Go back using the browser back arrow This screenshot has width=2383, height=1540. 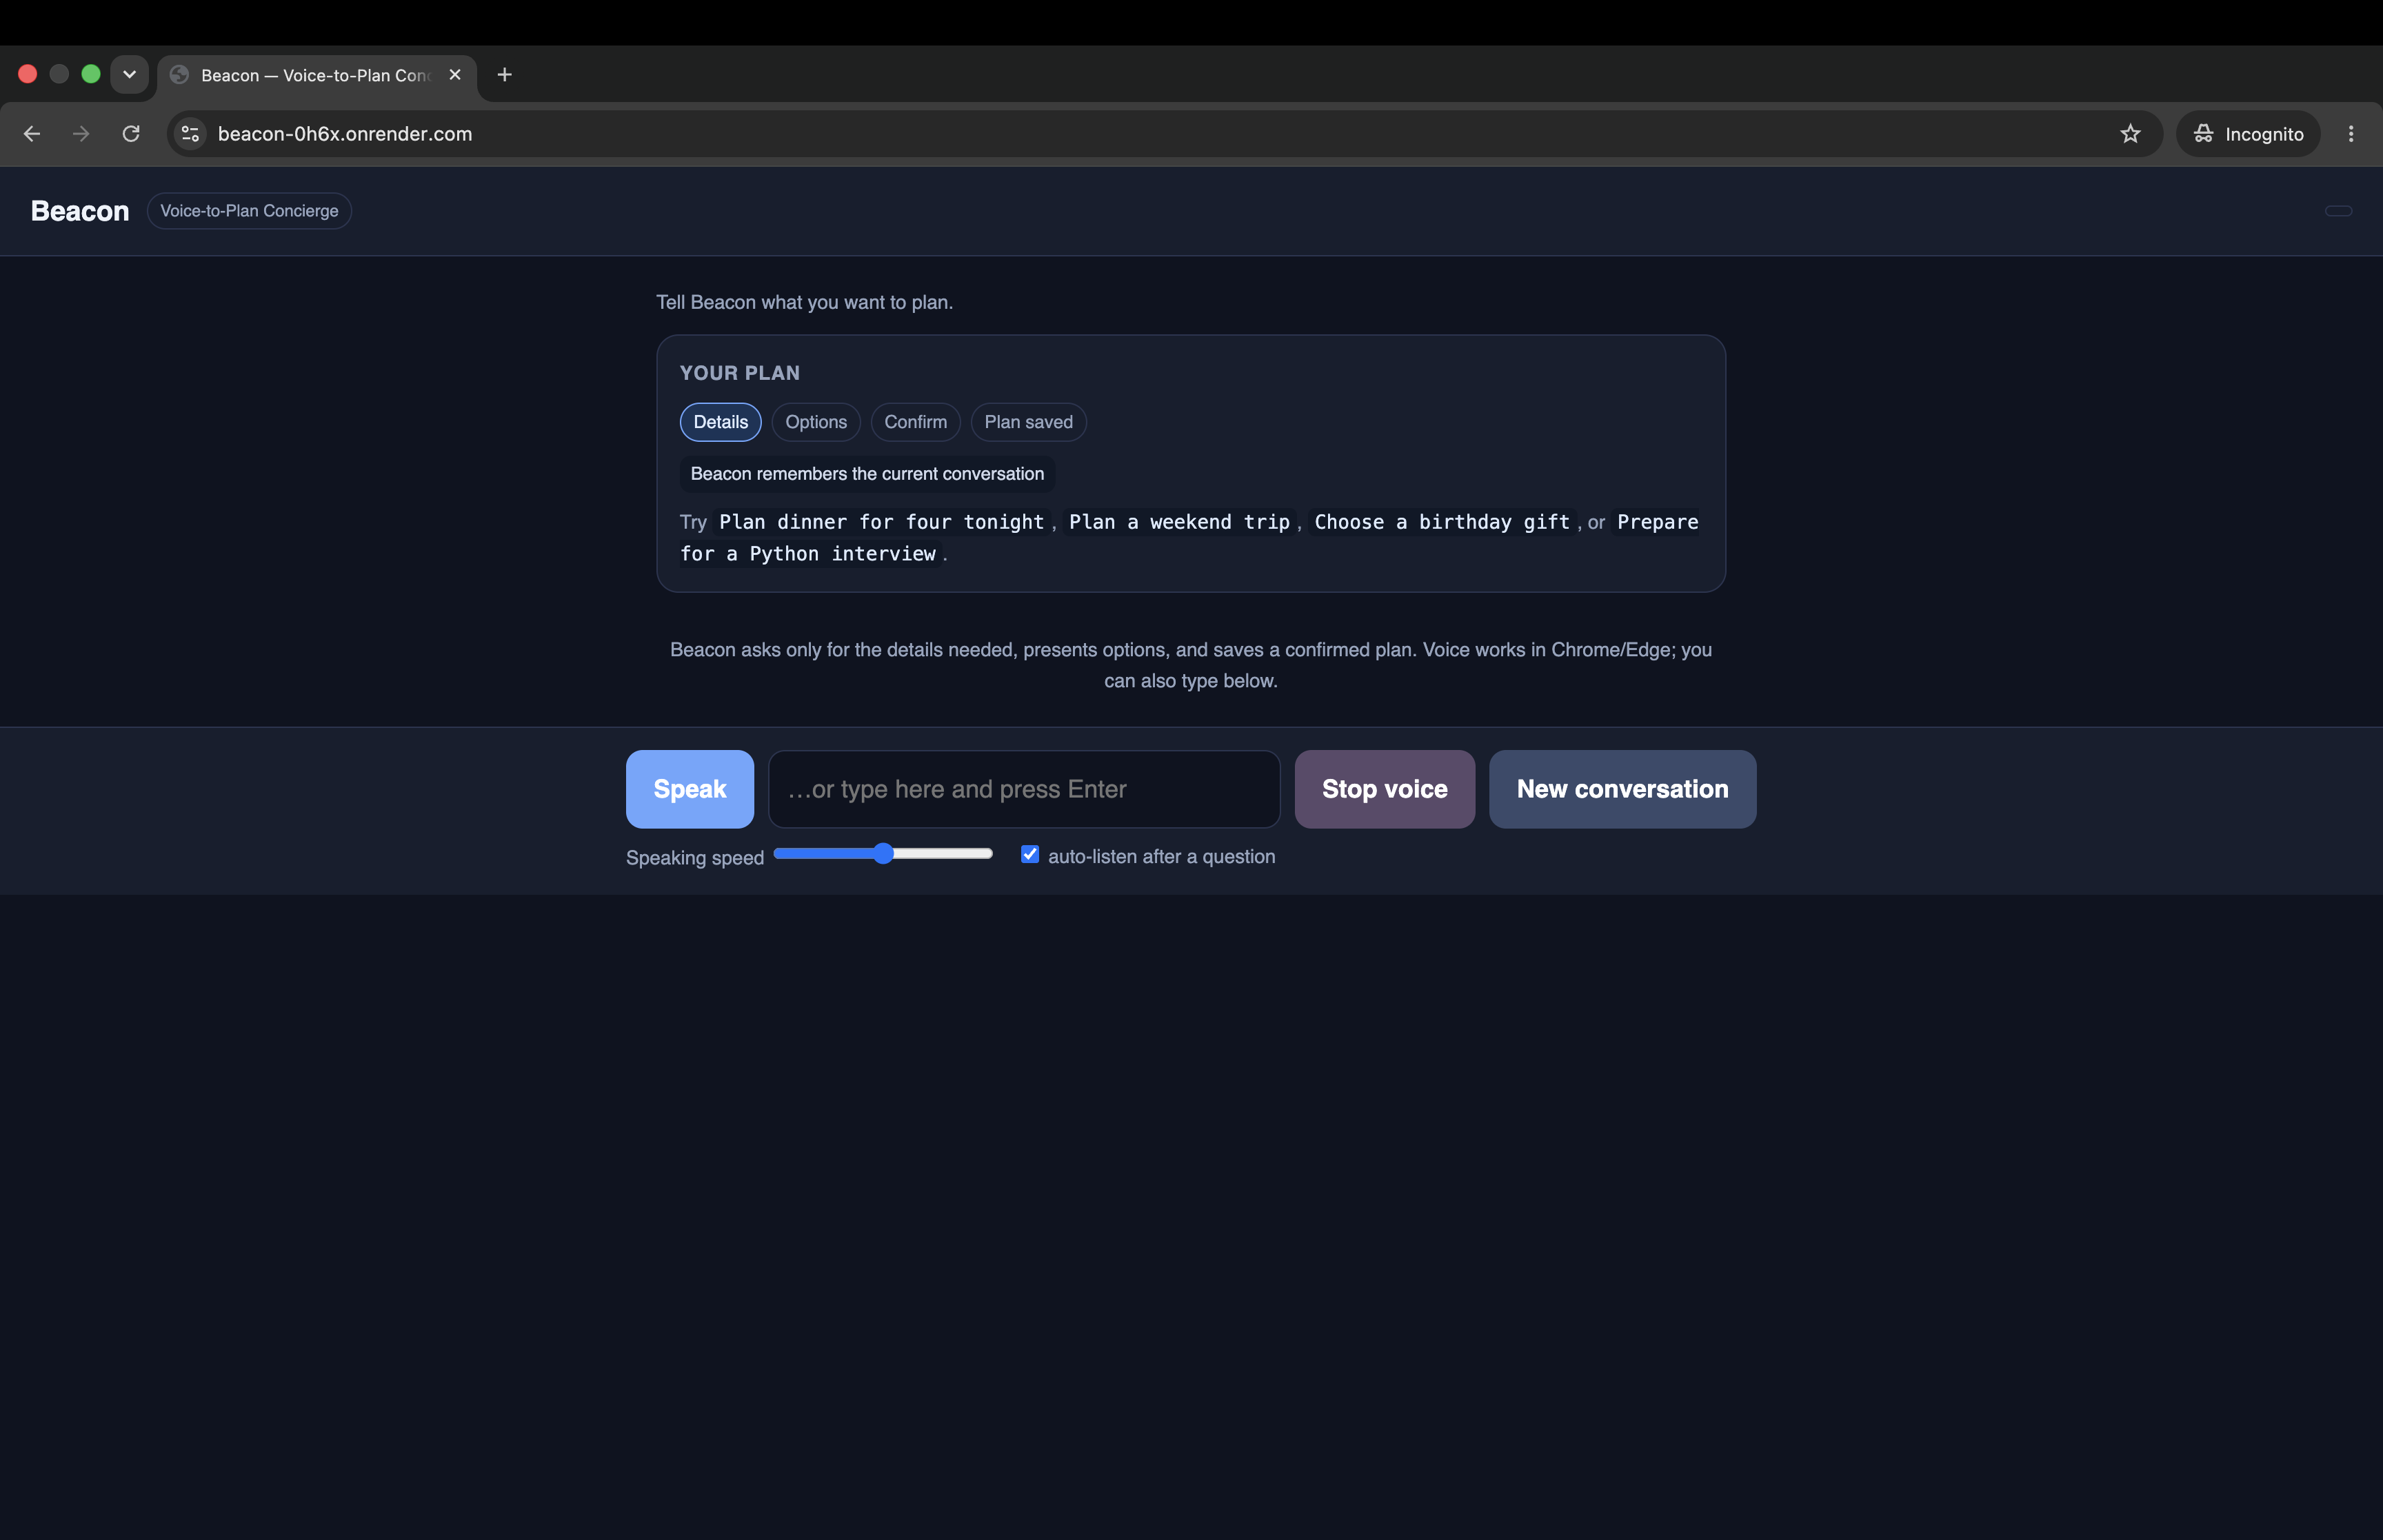[x=32, y=134]
